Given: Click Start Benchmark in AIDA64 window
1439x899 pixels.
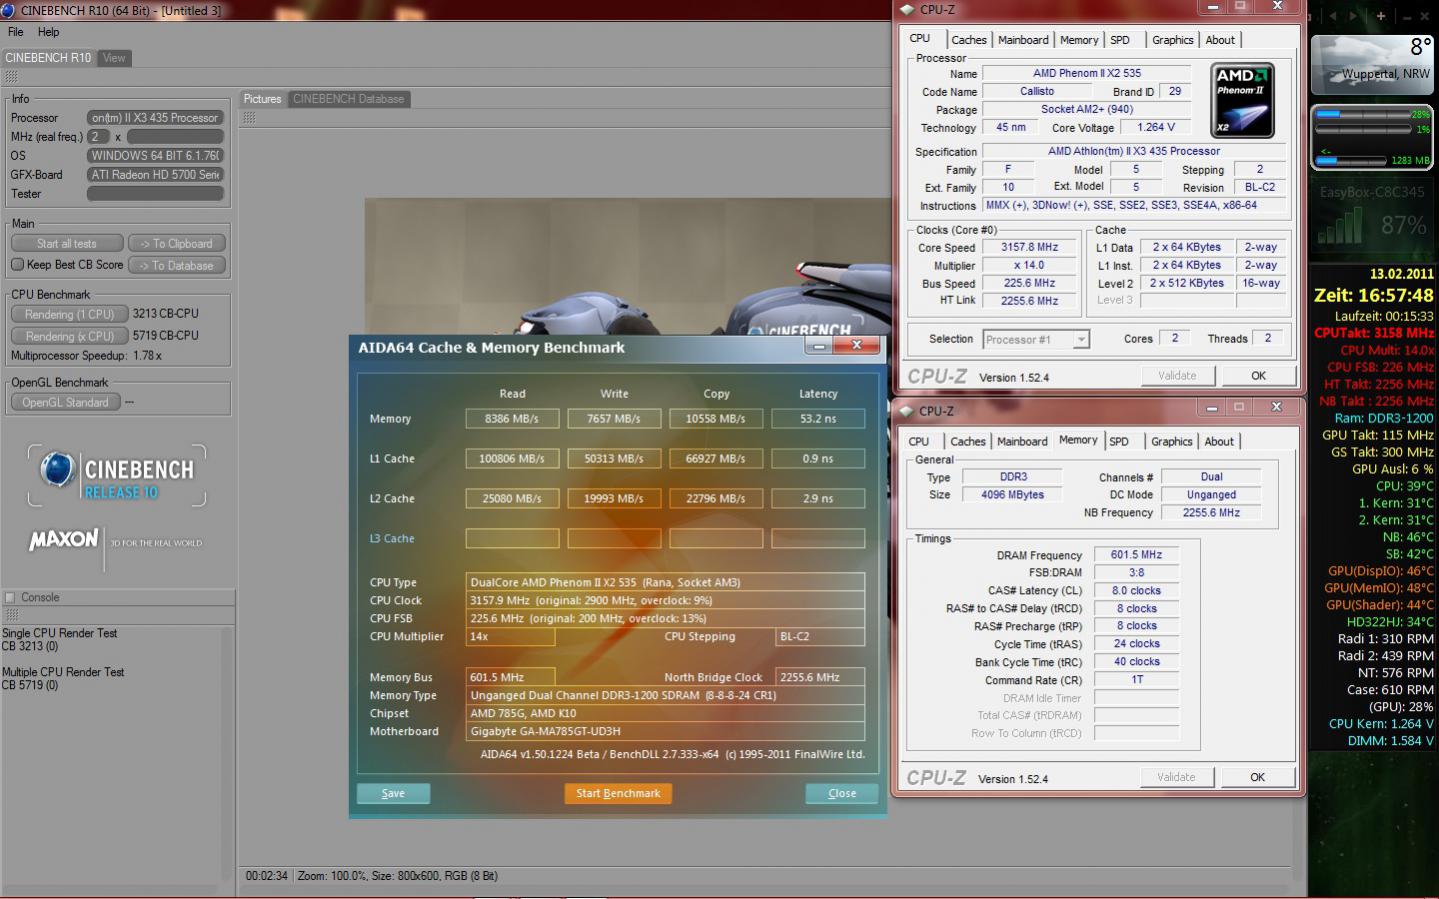Looking at the screenshot, I should point(618,793).
